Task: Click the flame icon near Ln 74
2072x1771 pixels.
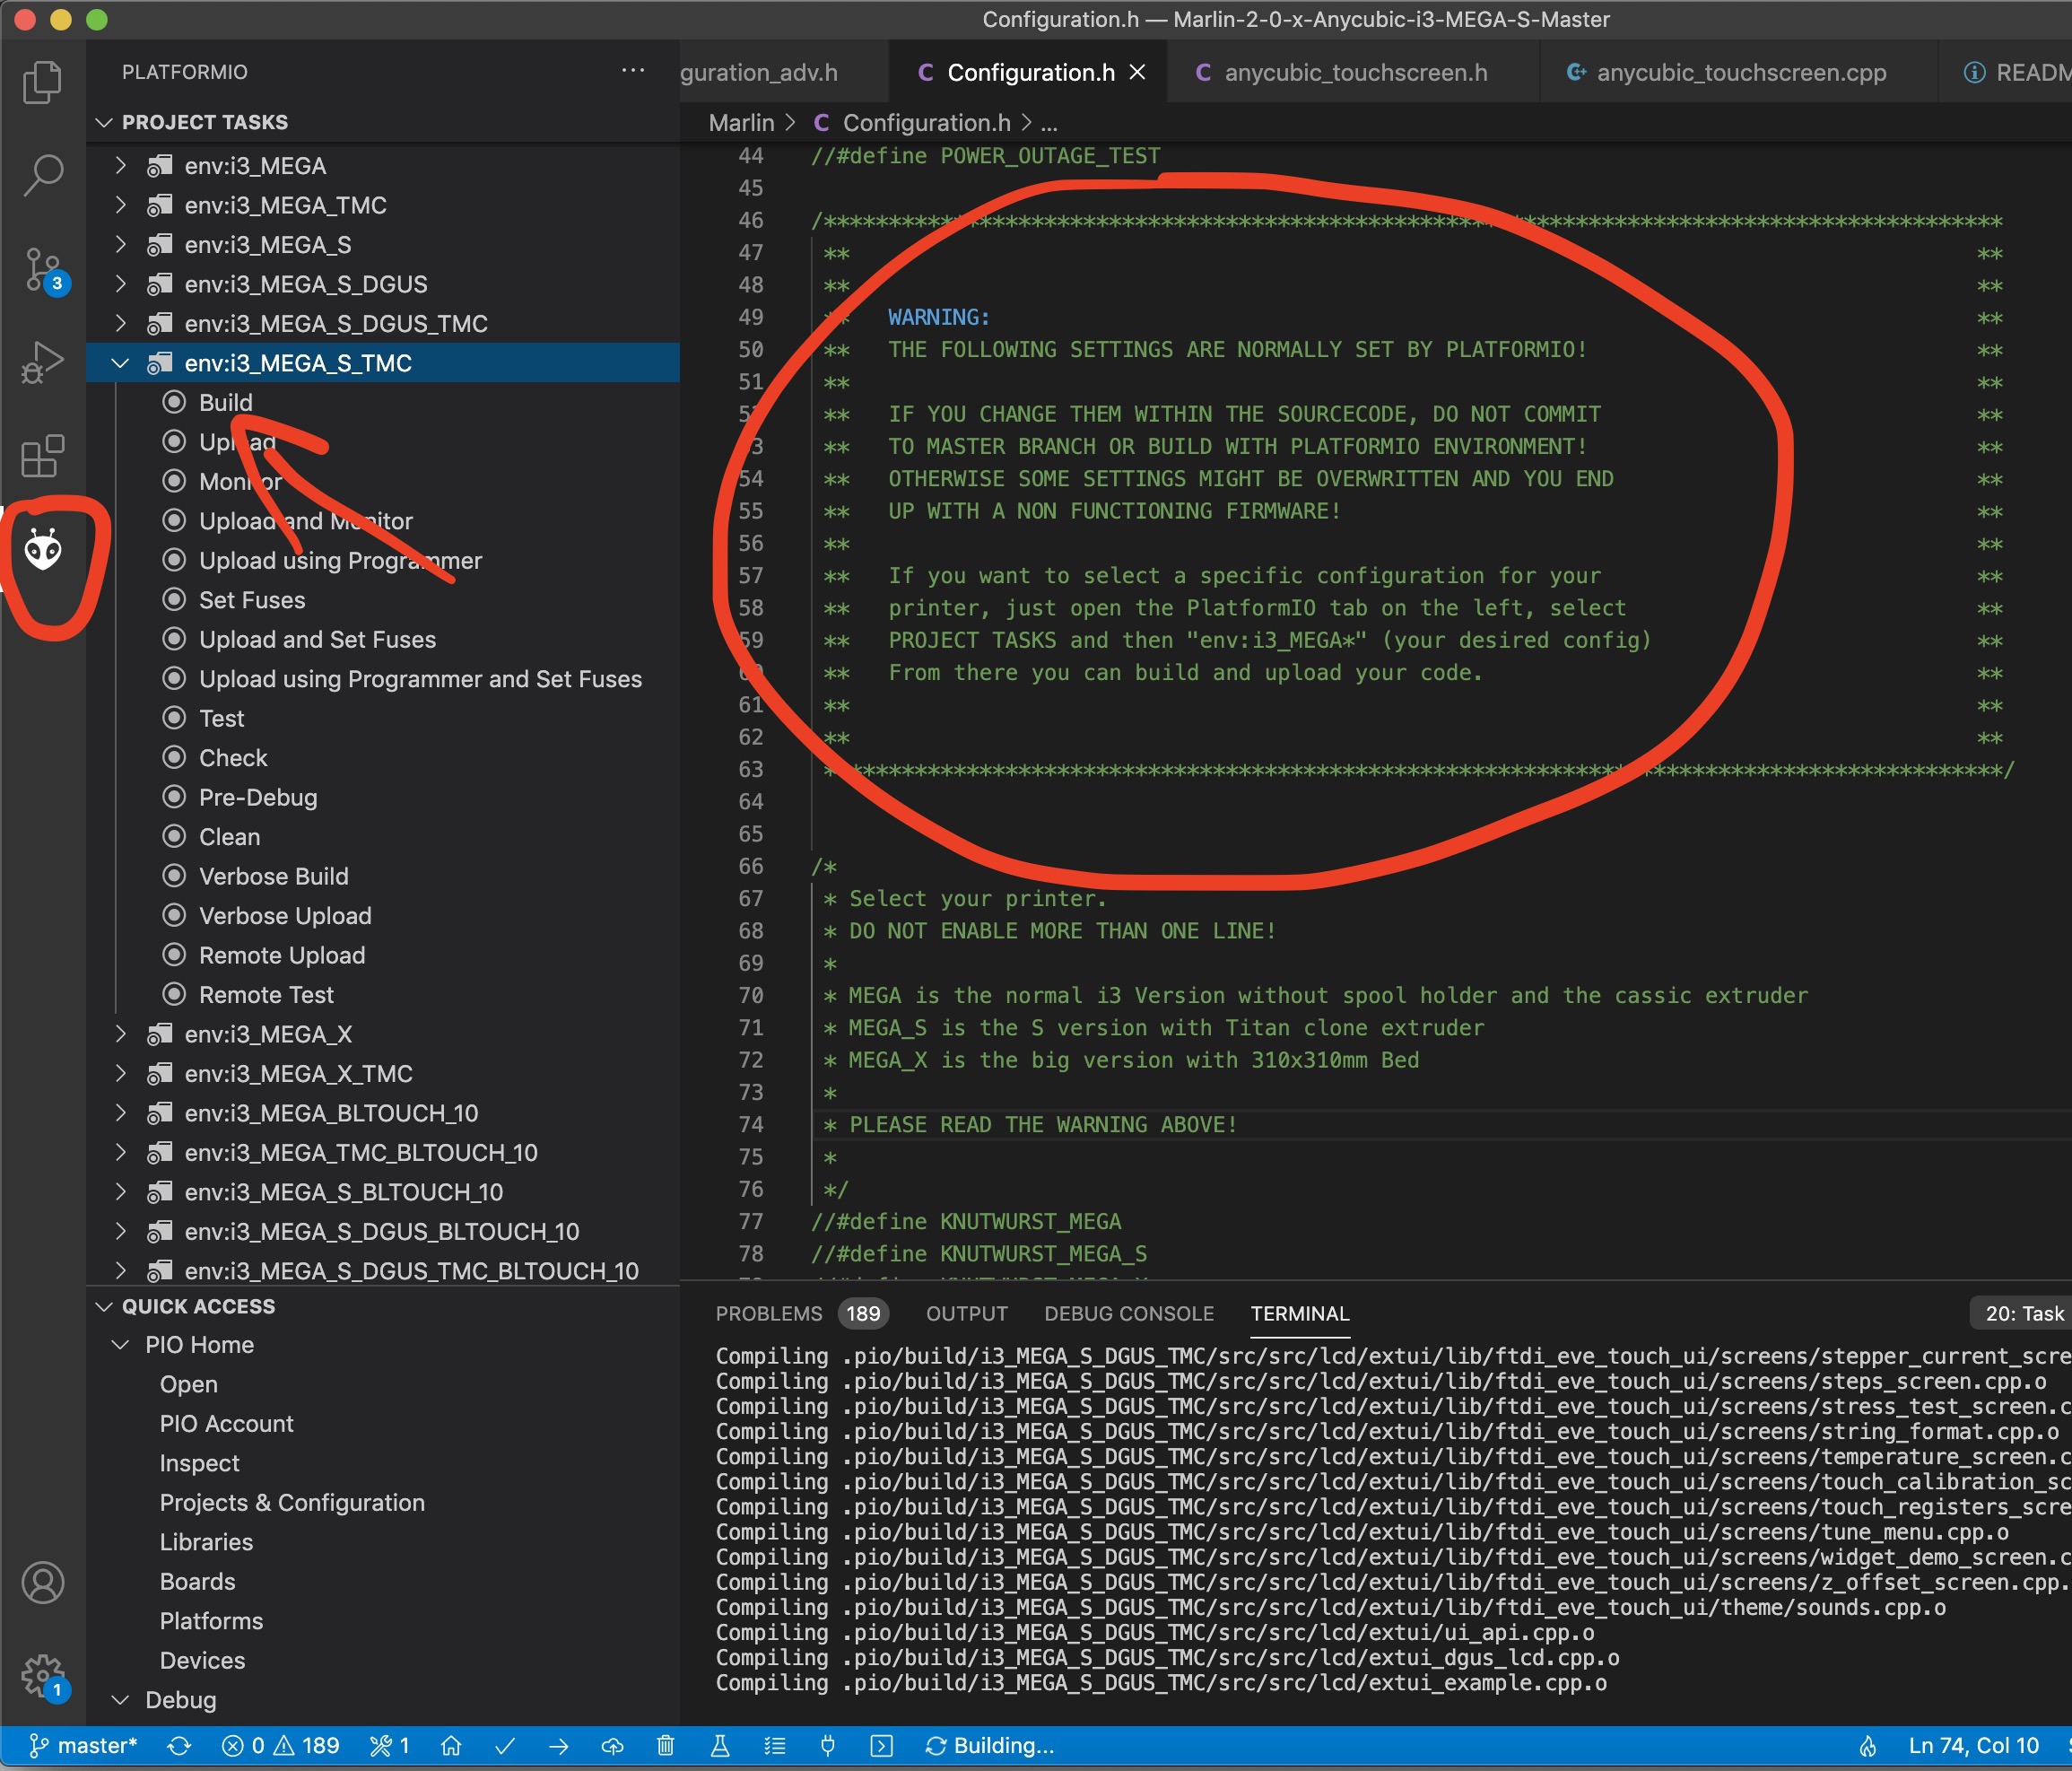Action: 1867,1745
